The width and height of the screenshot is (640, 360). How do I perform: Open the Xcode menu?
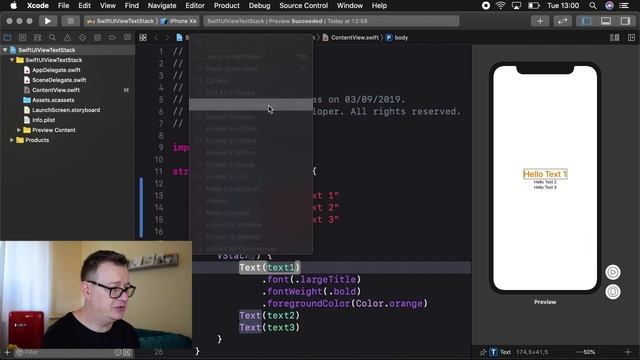[38, 6]
